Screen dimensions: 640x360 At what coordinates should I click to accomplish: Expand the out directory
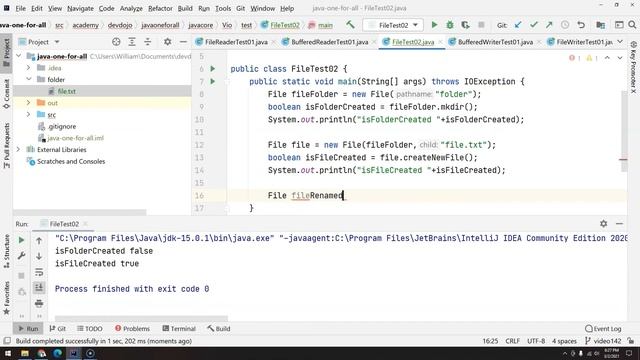[x=29, y=103]
